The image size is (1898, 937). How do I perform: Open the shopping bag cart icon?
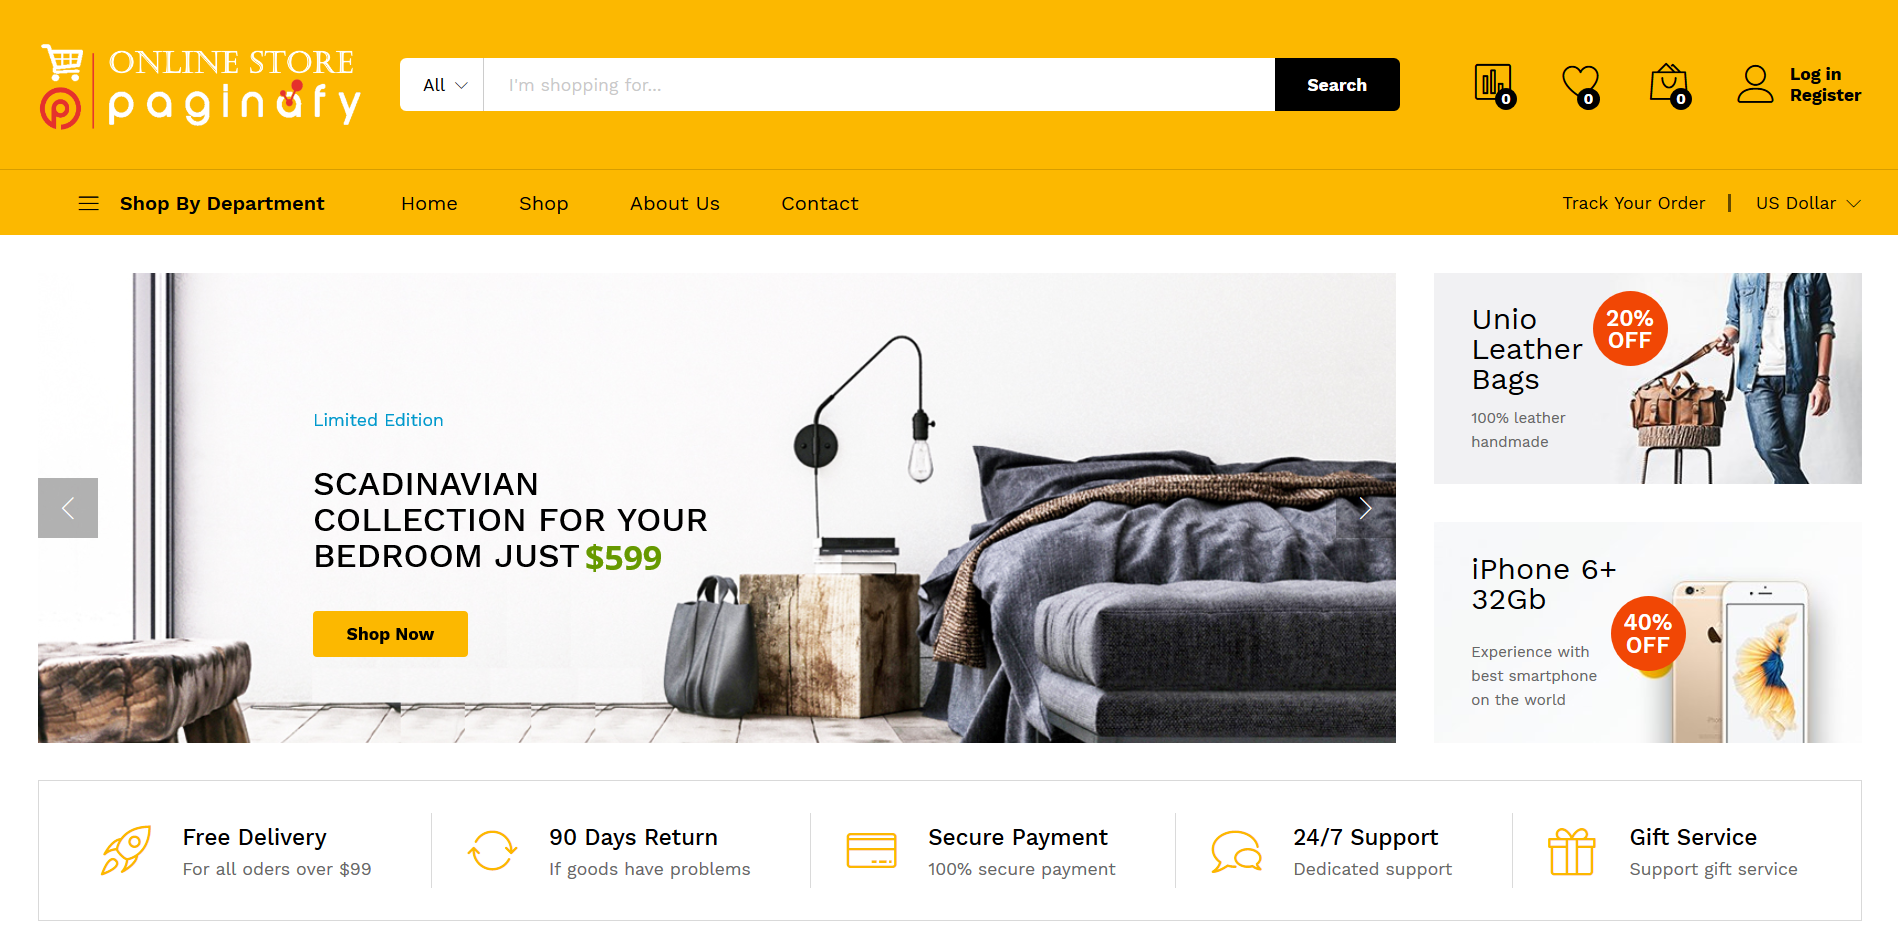tap(1669, 84)
